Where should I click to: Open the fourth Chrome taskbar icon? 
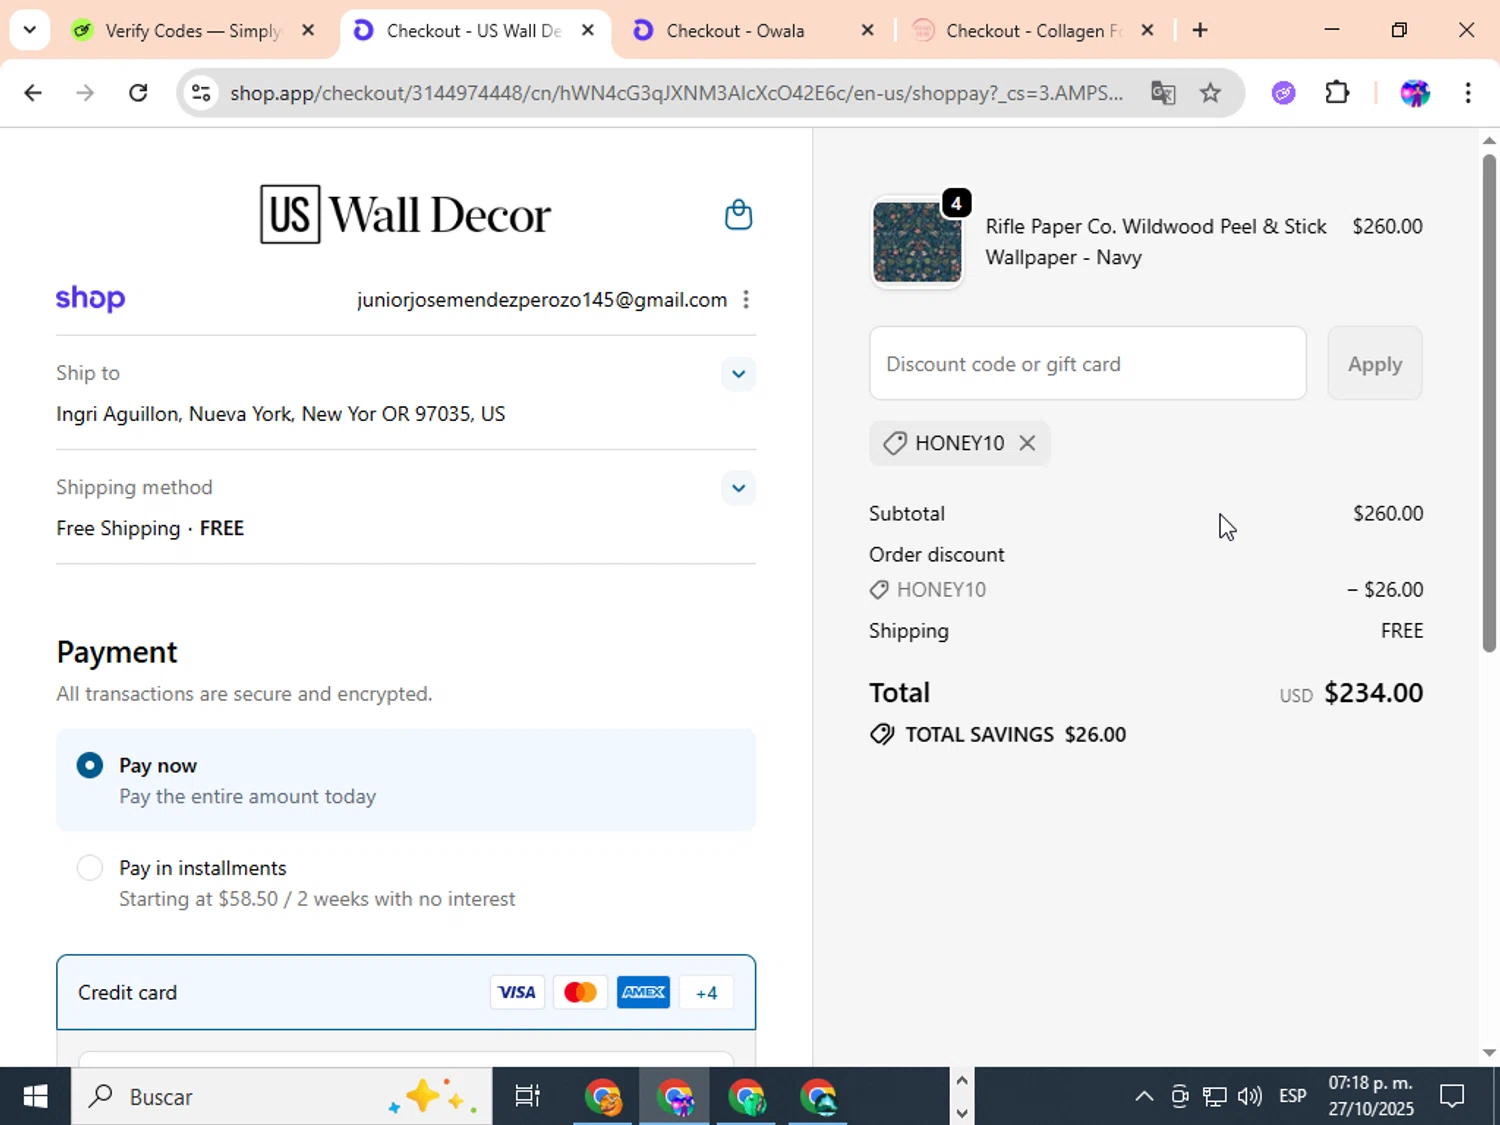pyautogui.click(x=819, y=1097)
